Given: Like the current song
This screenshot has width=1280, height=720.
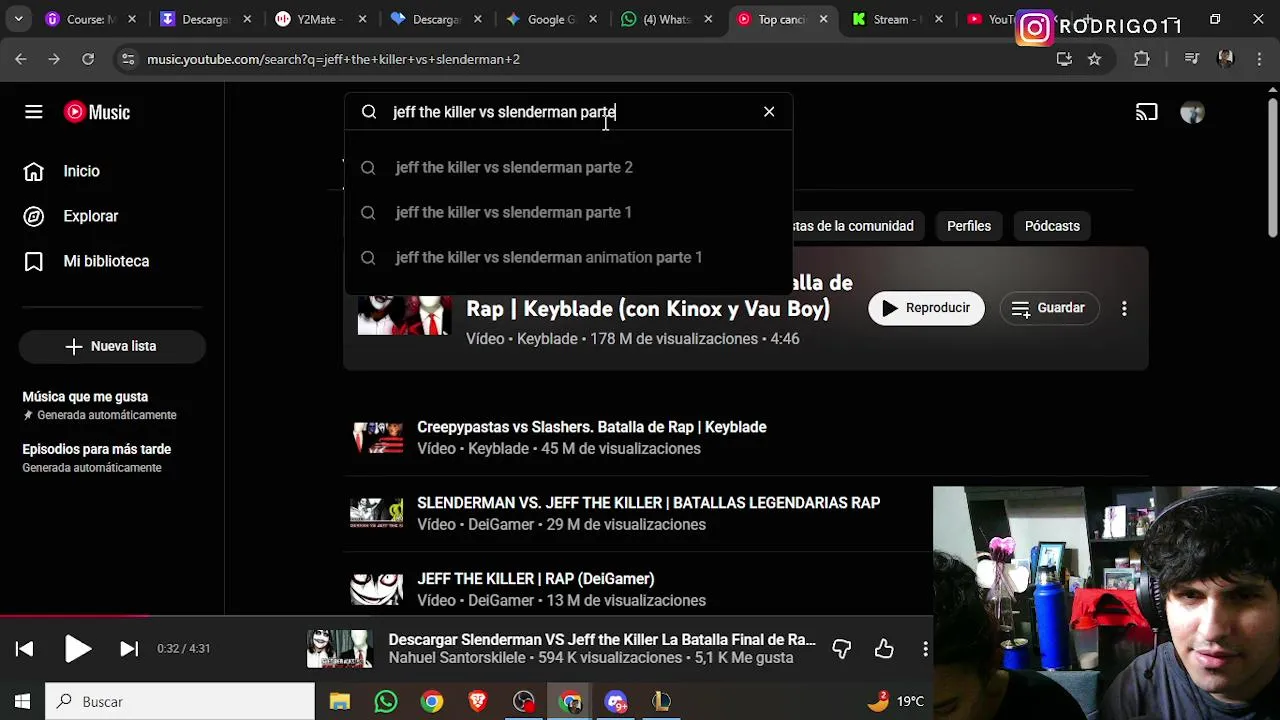Looking at the screenshot, I should 884,649.
